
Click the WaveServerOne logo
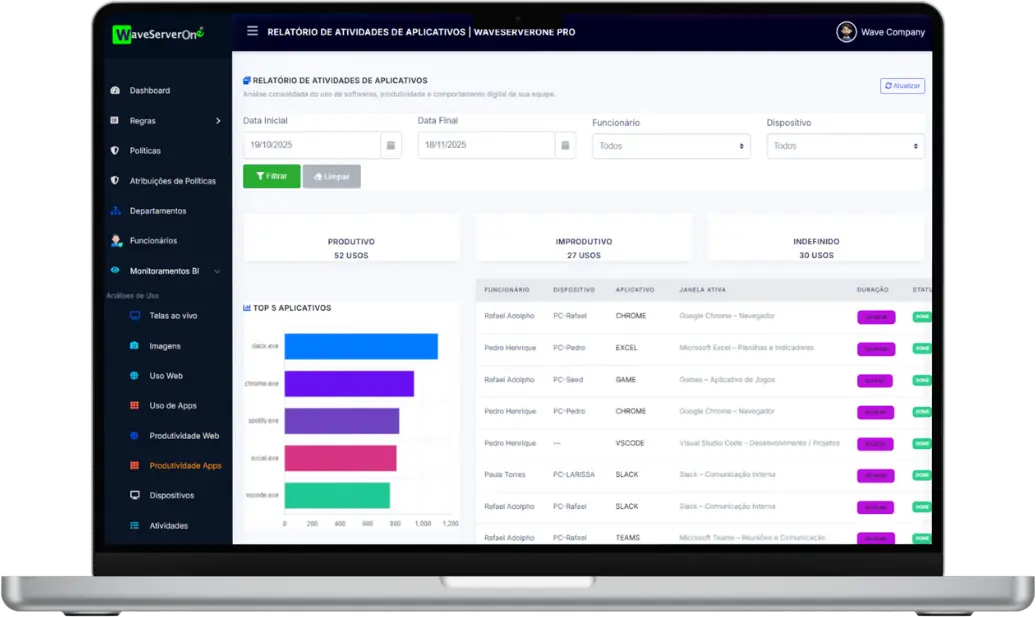[x=158, y=34]
